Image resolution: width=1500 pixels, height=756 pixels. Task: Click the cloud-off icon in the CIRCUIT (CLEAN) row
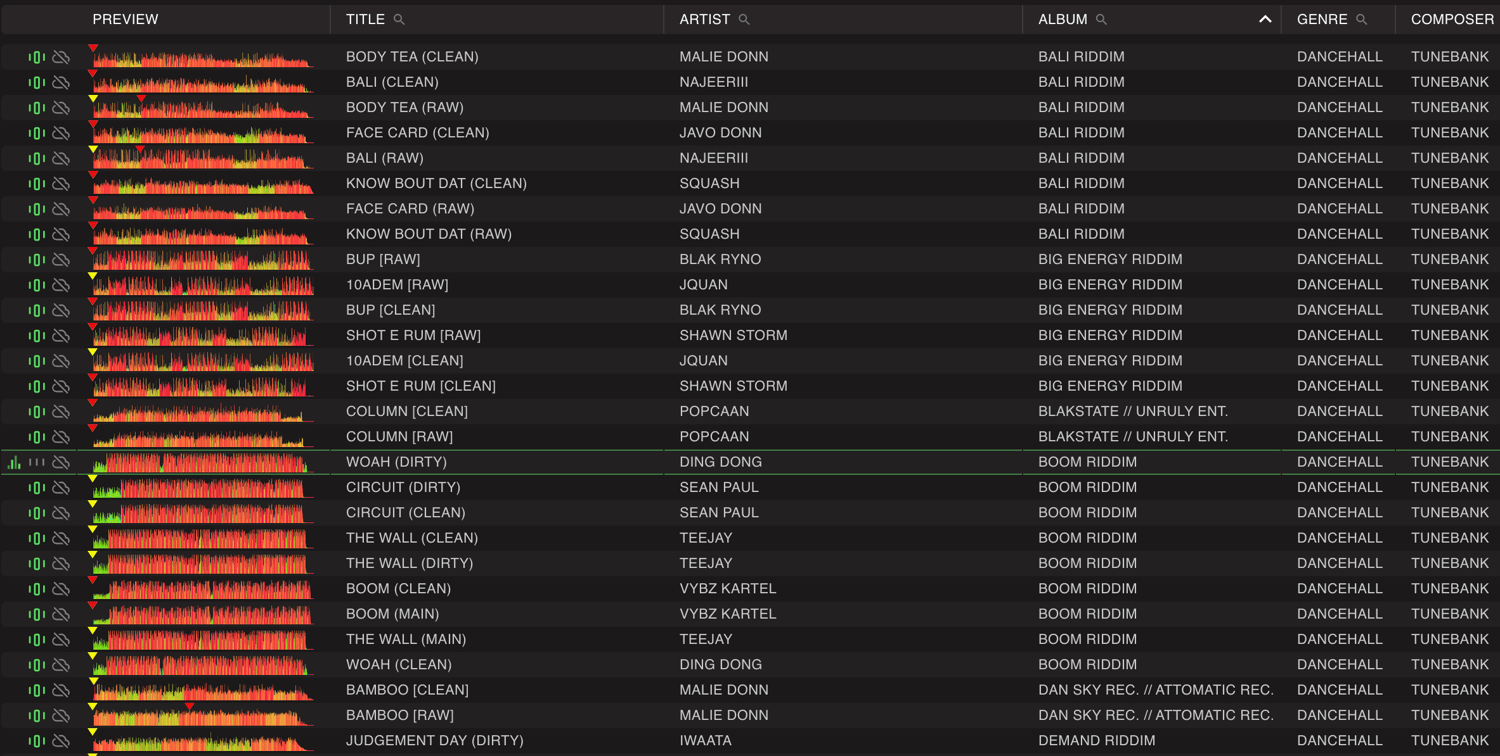[x=61, y=513]
